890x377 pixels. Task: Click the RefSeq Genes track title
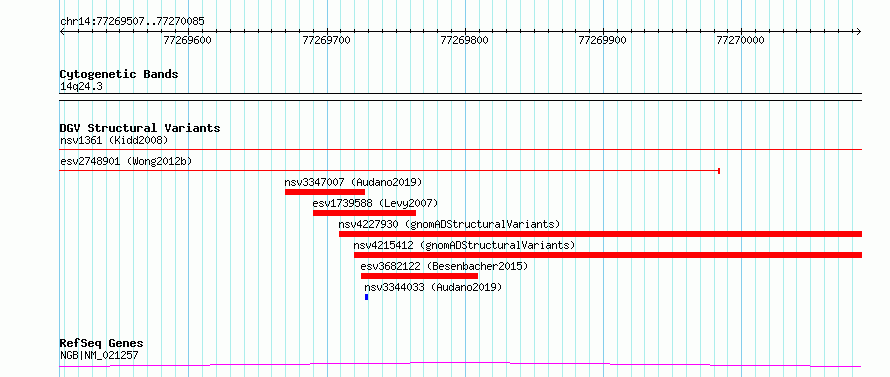pyautogui.click(x=102, y=344)
